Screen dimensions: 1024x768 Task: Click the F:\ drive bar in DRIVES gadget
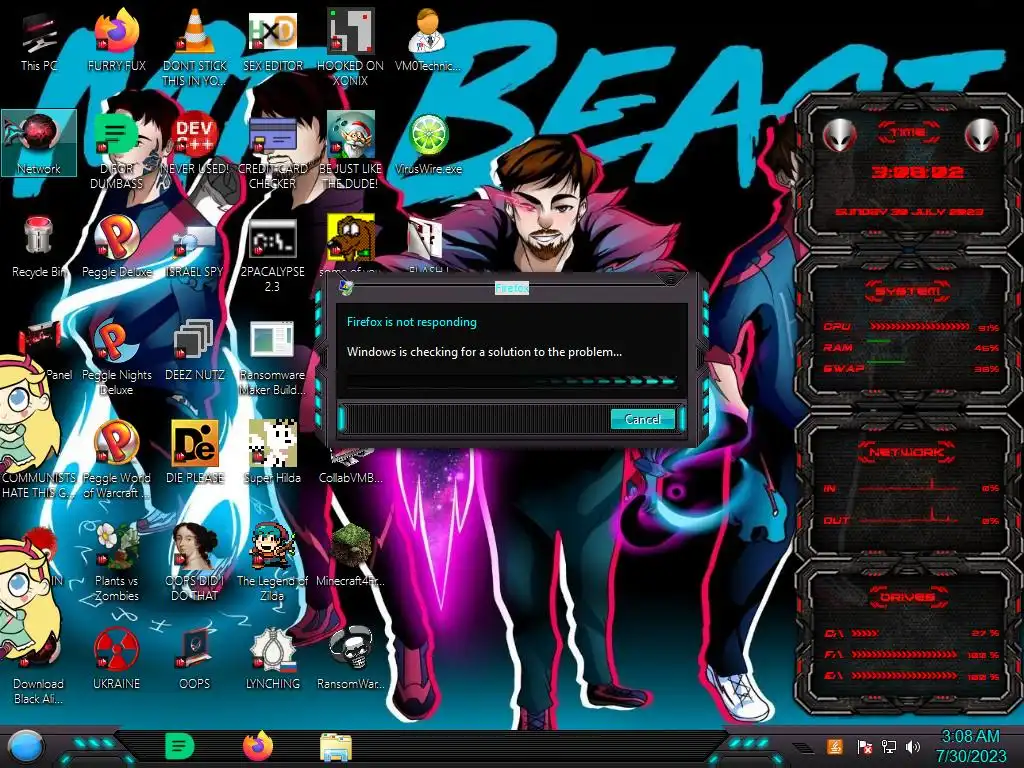(x=904, y=654)
